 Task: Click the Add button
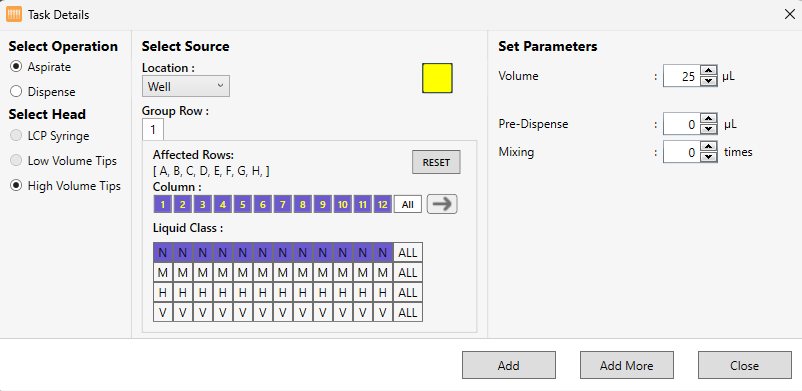[x=509, y=365]
